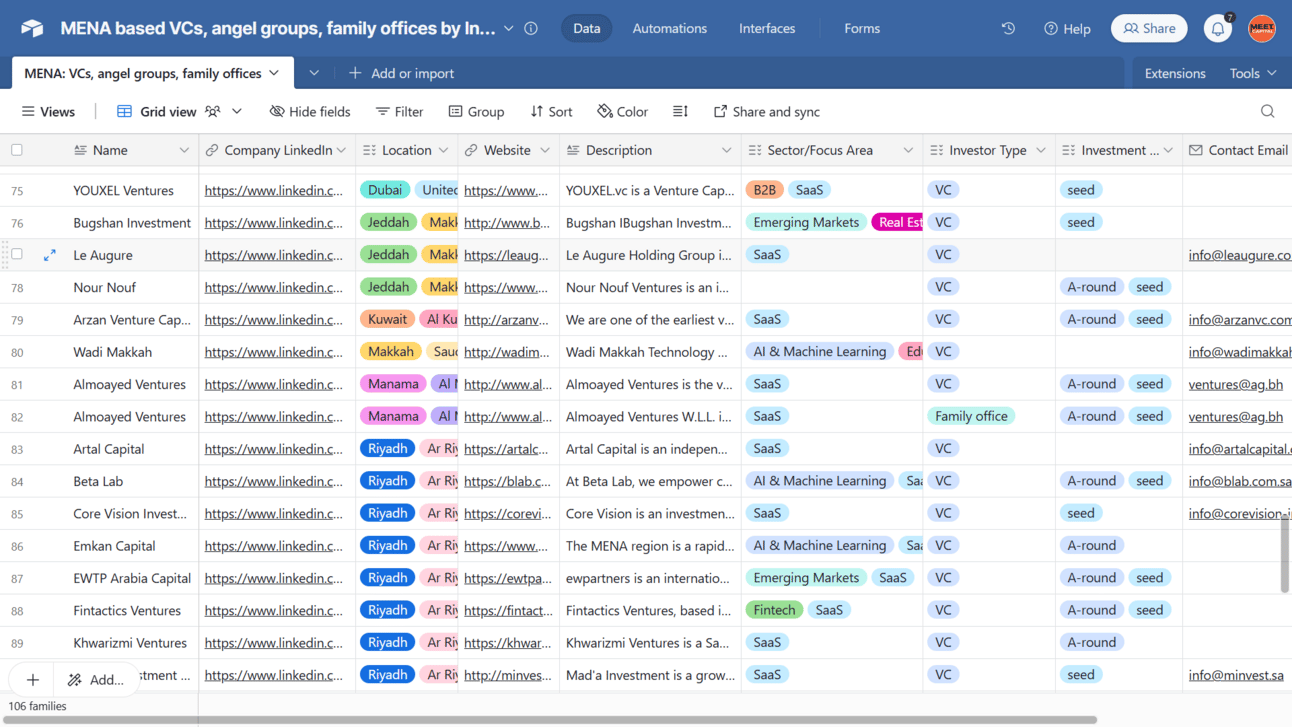Click the add row plus icon
The height and width of the screenshot is (727, 1292).
pos(33,680)
